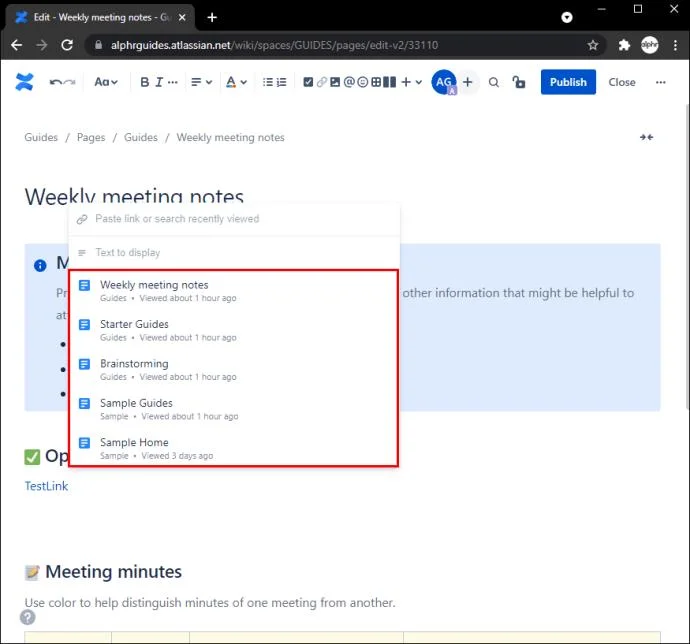Image resolution: width=690 pixels, height=644 pixels.
Task: Open the text color picker
Action: pos(235,82)
